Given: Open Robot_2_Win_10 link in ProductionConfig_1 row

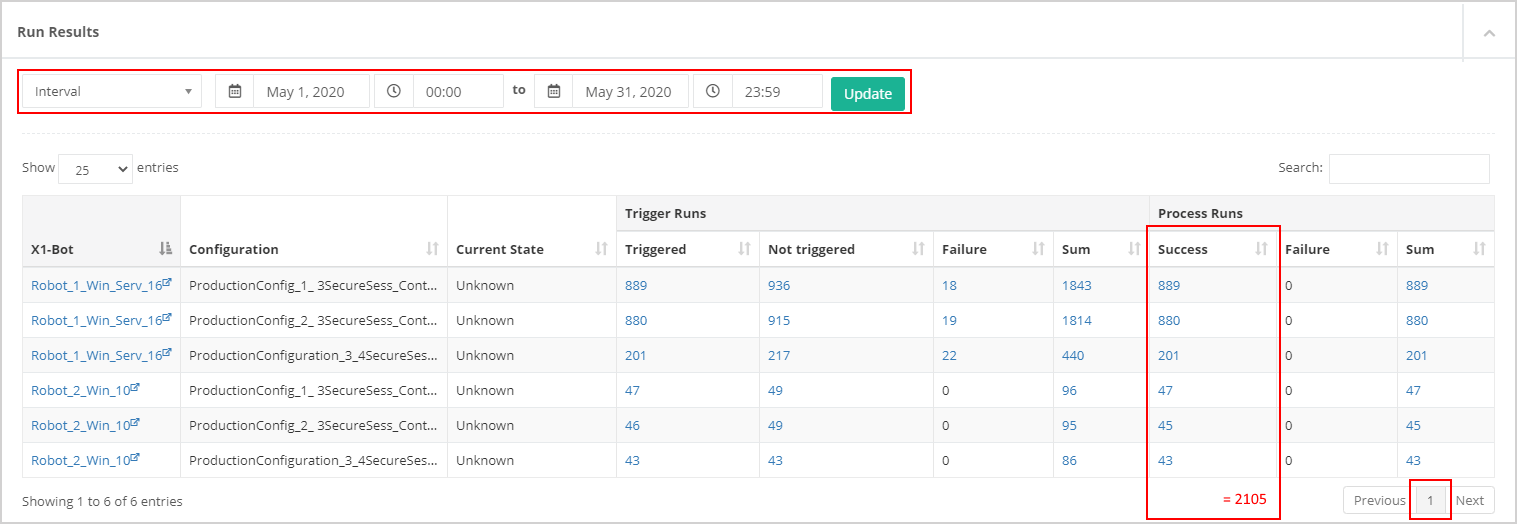Looking at the screenshot, I should click(85, 390).
